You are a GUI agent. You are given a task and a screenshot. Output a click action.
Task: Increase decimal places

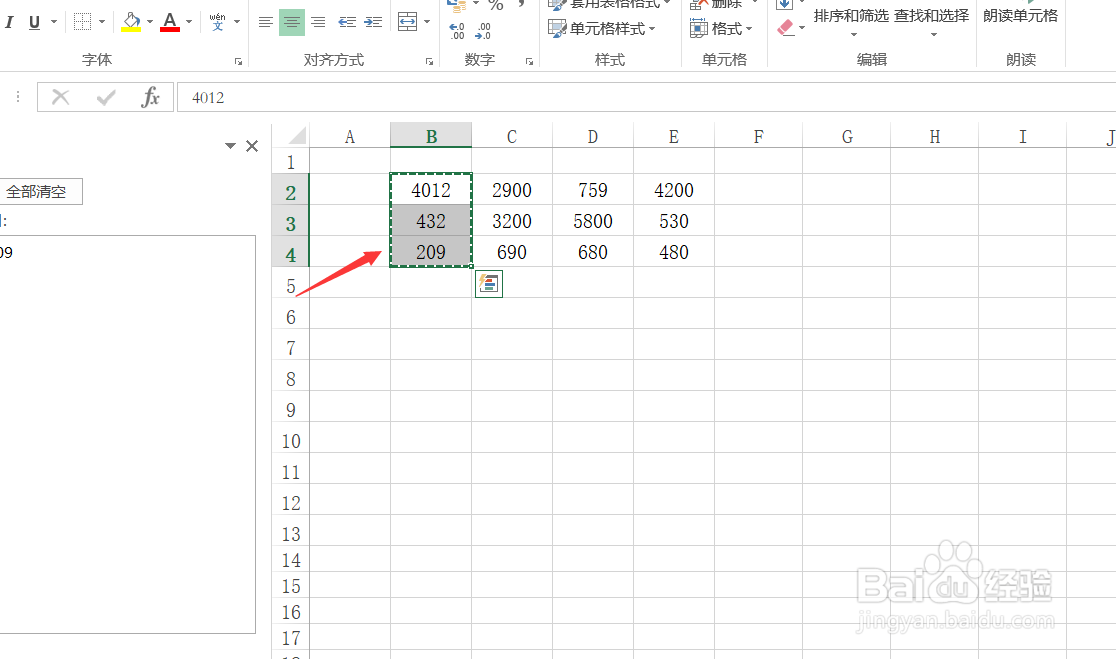coord(457,31)
